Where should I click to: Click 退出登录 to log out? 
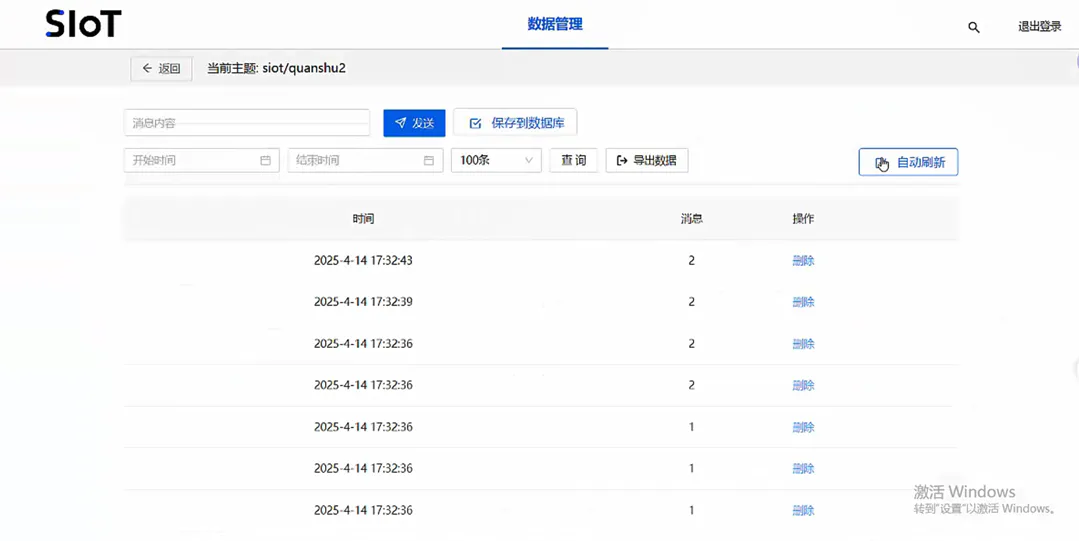point(1040,27)
